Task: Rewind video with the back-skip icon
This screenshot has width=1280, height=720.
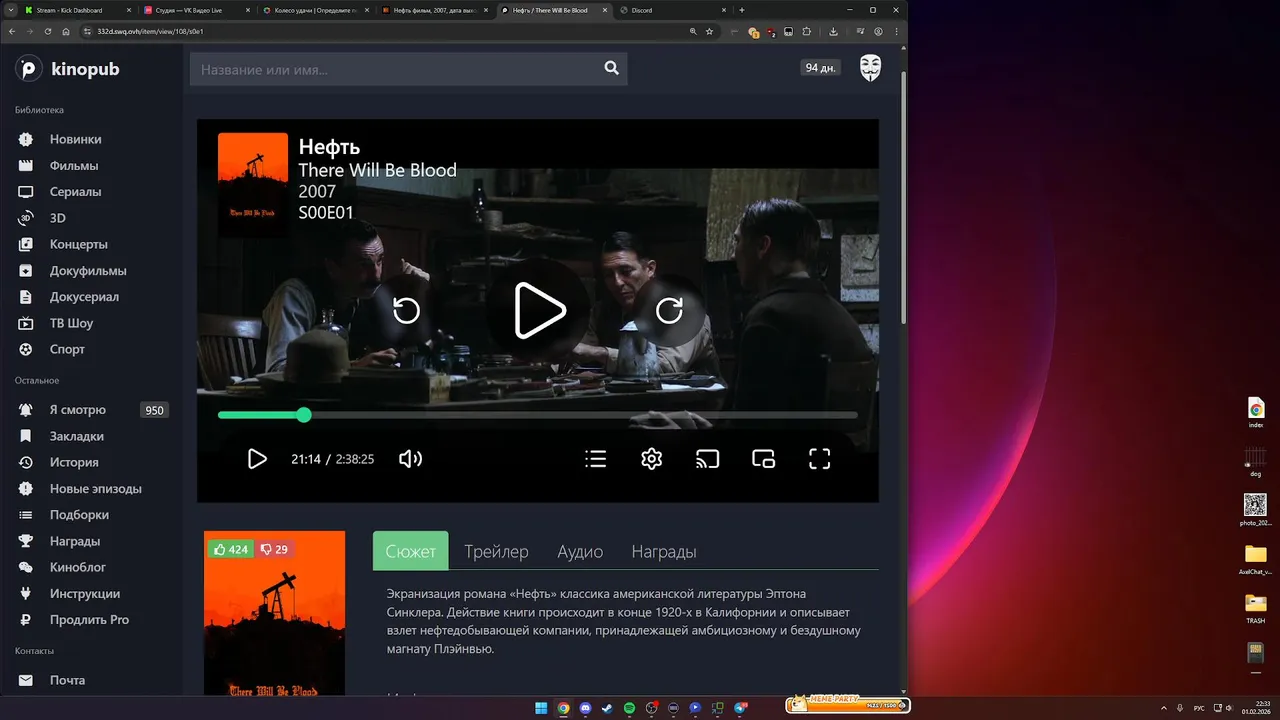Action: (x=406, y=310)
